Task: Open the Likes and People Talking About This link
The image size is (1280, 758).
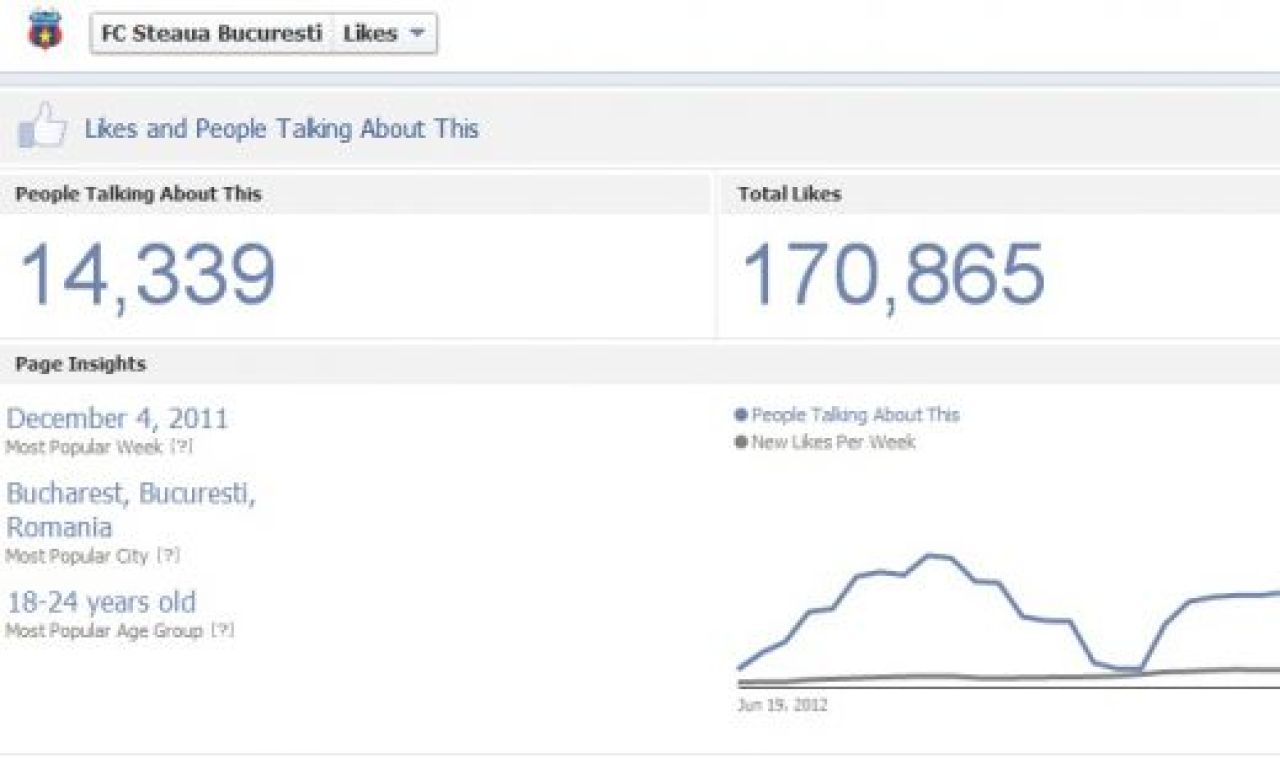Action: pyautogui.click(x=281, y=129)
